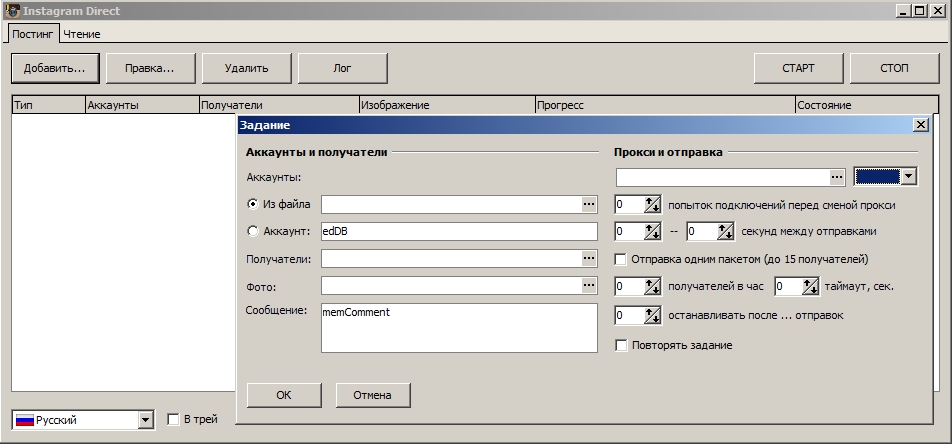This screenshot has height=444, width=952.
Task: Click the Прогресс column header
Action: click(x=663, y=105)
